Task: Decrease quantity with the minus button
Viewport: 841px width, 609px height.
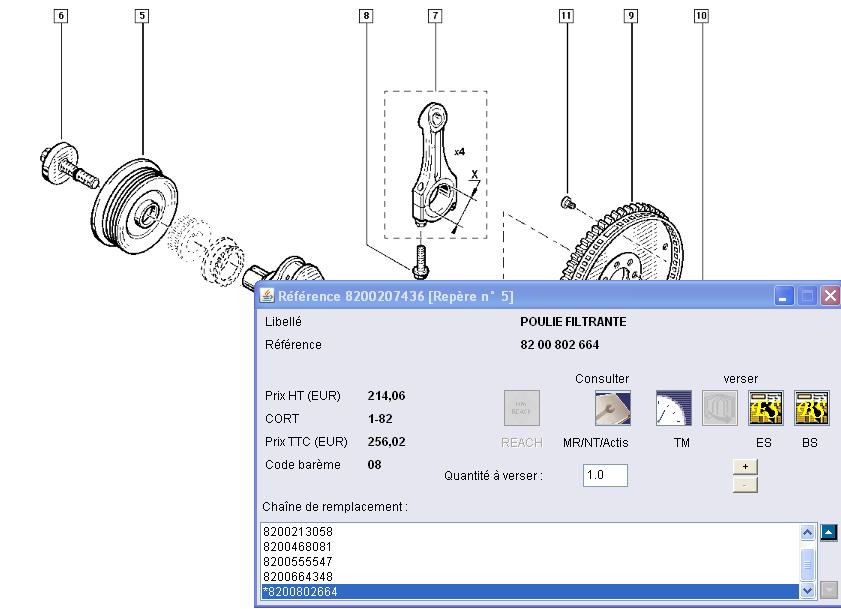Action: 745,484
